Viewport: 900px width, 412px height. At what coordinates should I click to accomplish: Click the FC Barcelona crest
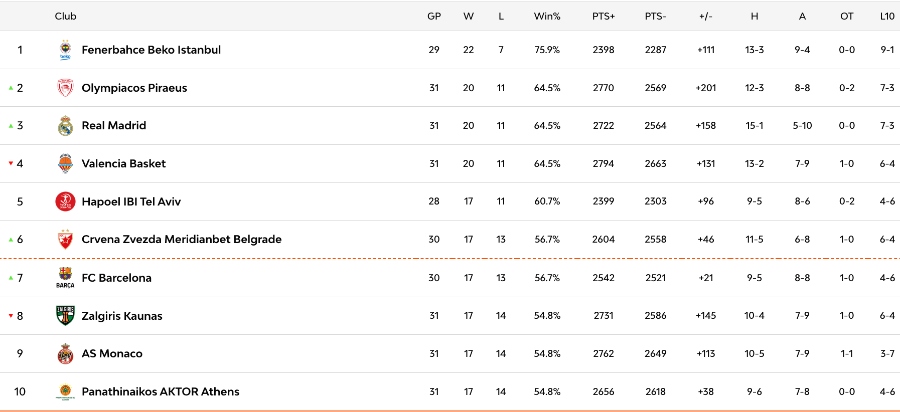click(x=65, y=278)
